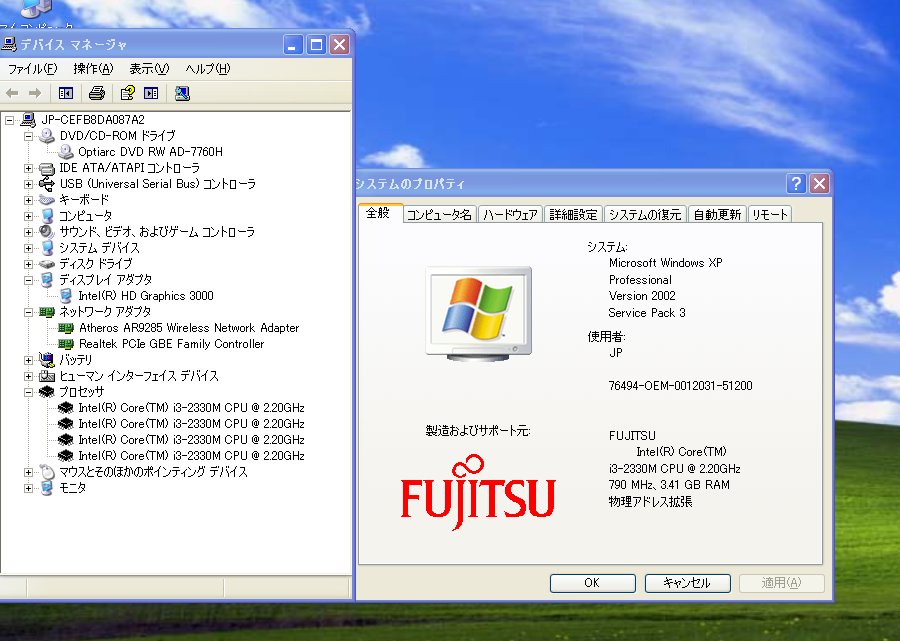Switch to the リモート tab

(x=770, y=215)
